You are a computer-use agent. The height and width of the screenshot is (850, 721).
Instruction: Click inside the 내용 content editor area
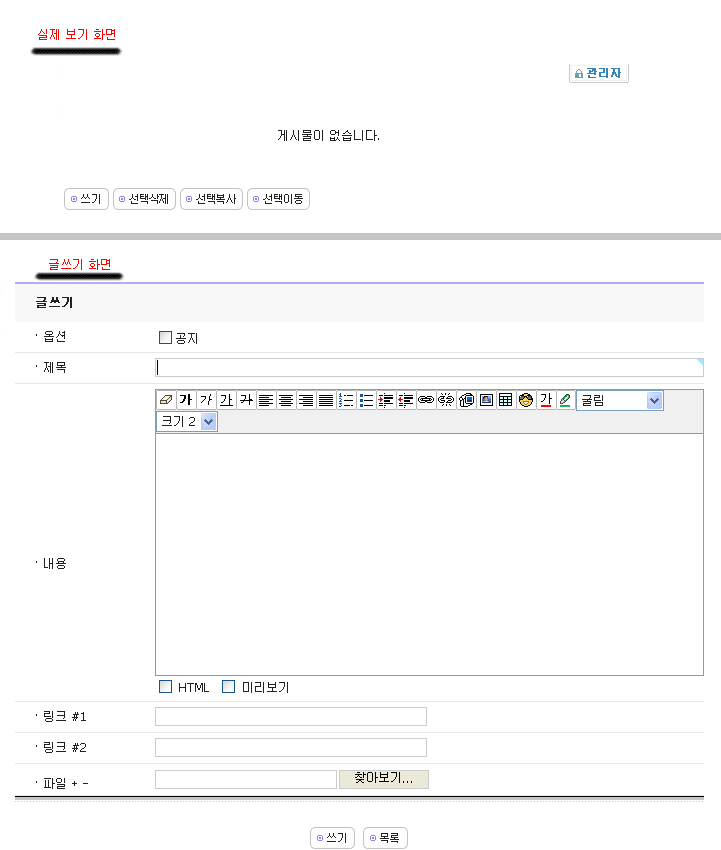(x=429, y=554)
